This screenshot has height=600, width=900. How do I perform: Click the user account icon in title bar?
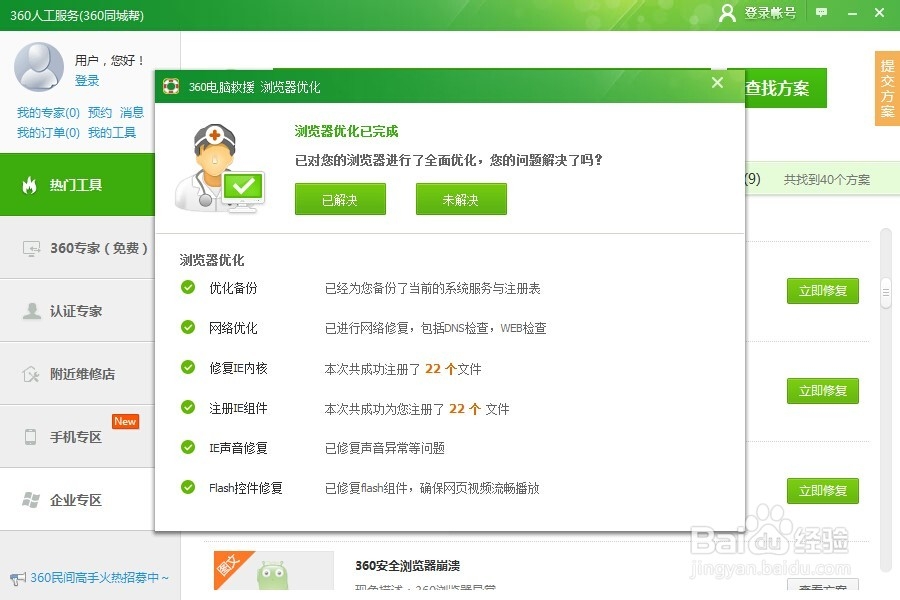point(727,13)
